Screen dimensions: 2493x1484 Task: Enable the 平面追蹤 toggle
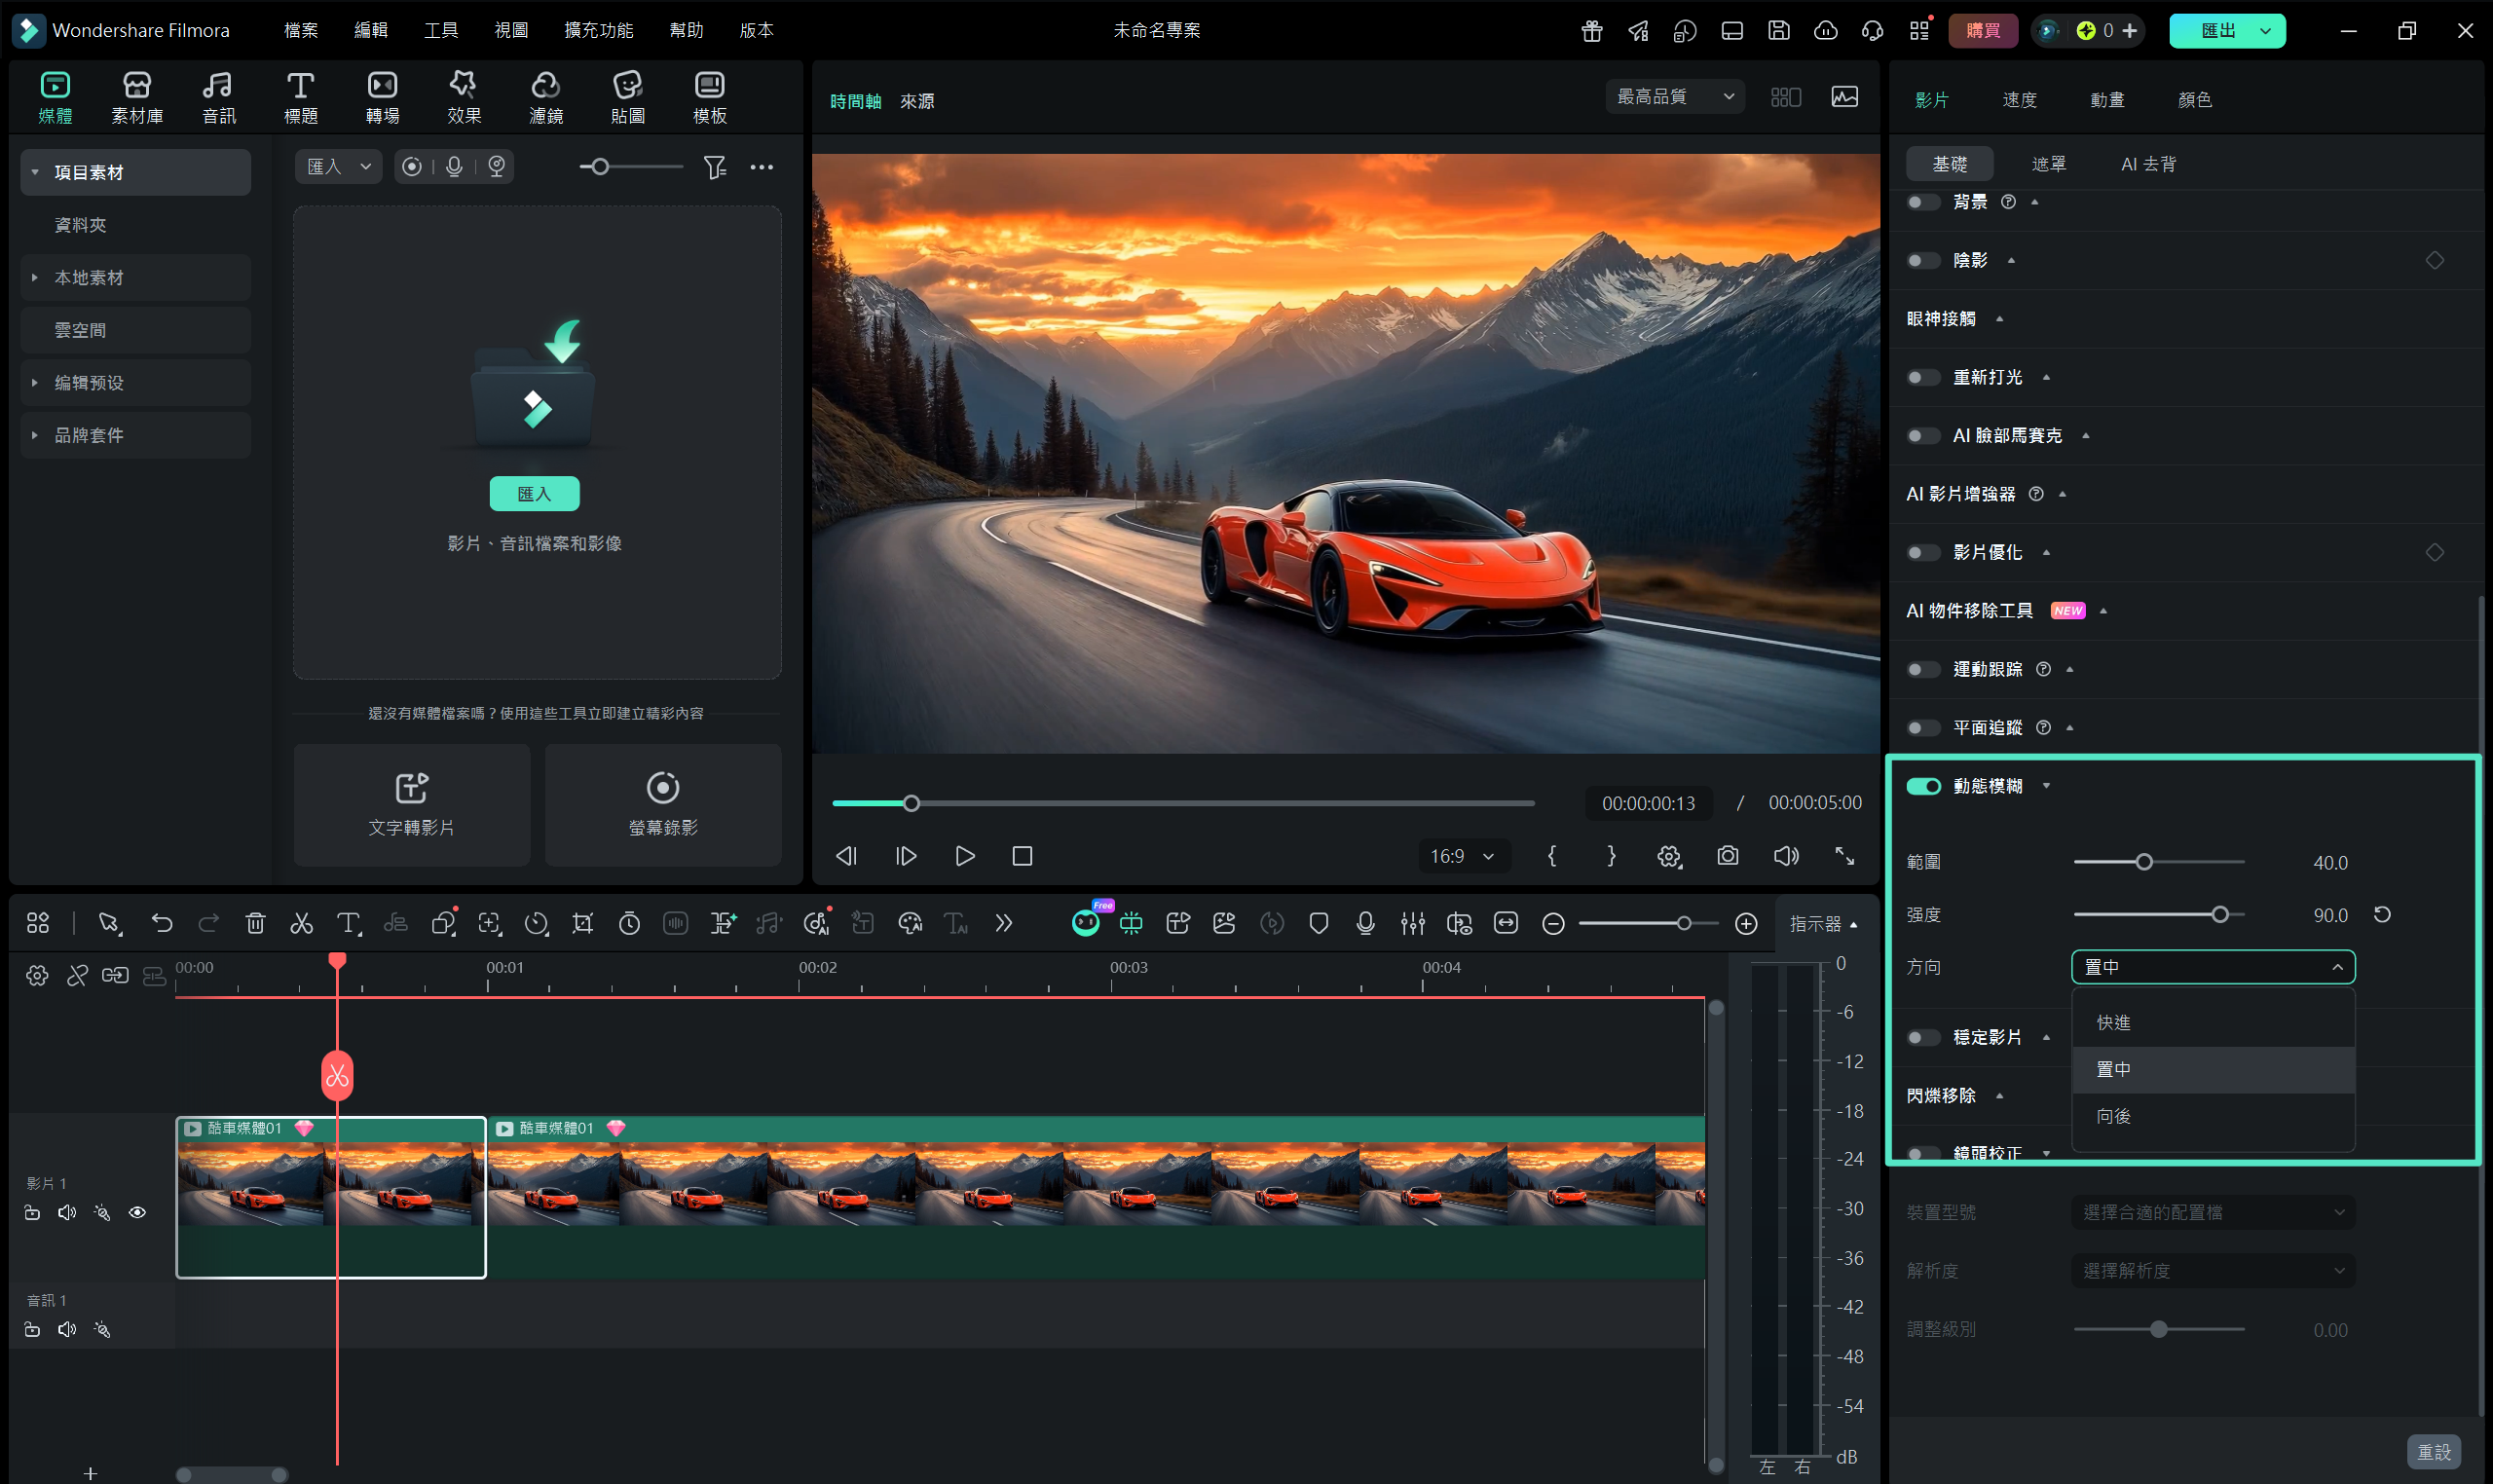click(1923, 727)
